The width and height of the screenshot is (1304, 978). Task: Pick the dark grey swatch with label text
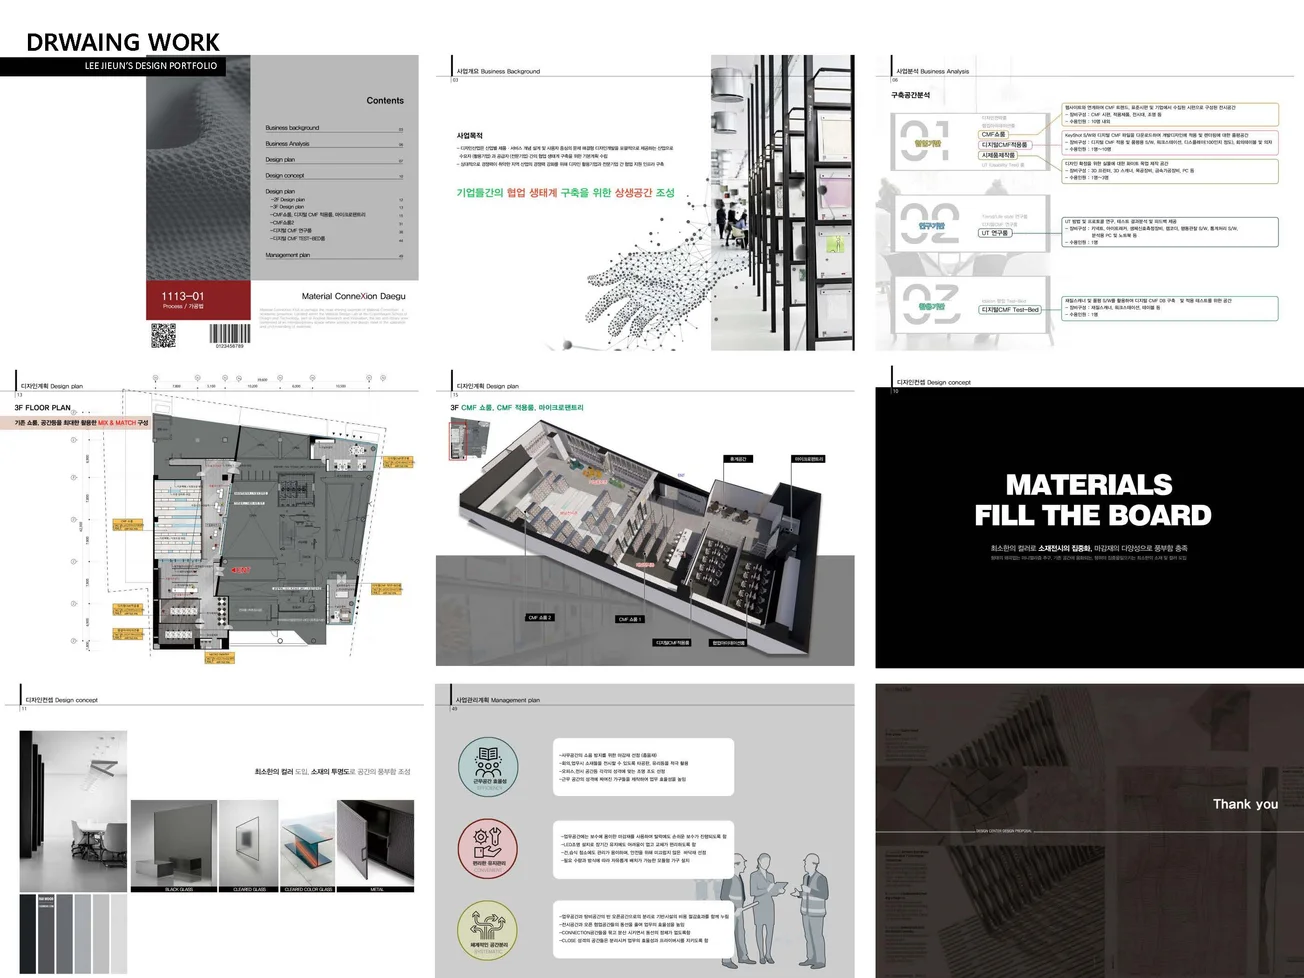(x=46, y=934)
